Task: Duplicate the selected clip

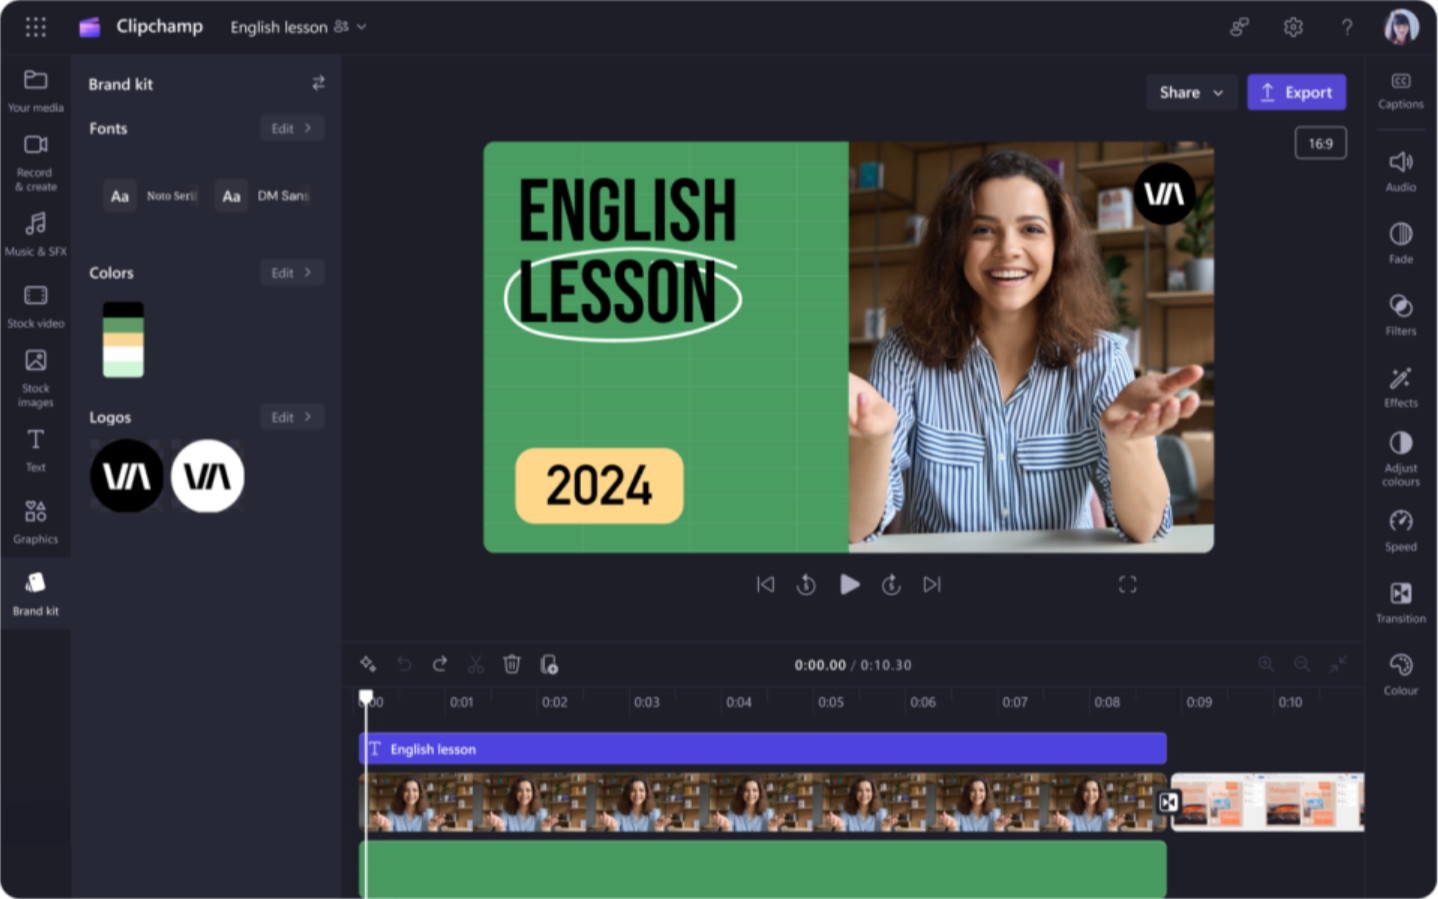Action: (549, 664)
